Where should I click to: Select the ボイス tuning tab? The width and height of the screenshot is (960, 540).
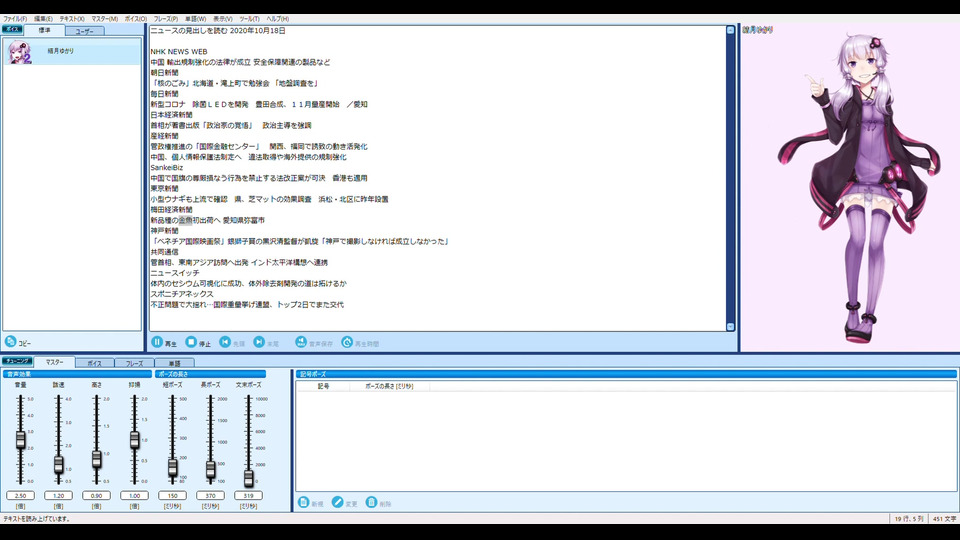[x=94, y=363]
